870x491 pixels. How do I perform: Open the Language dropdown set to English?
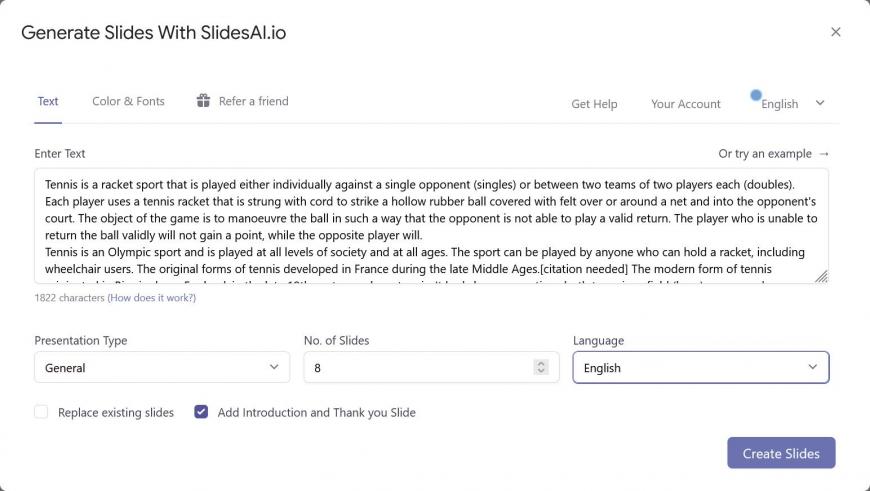coord(701,367)
